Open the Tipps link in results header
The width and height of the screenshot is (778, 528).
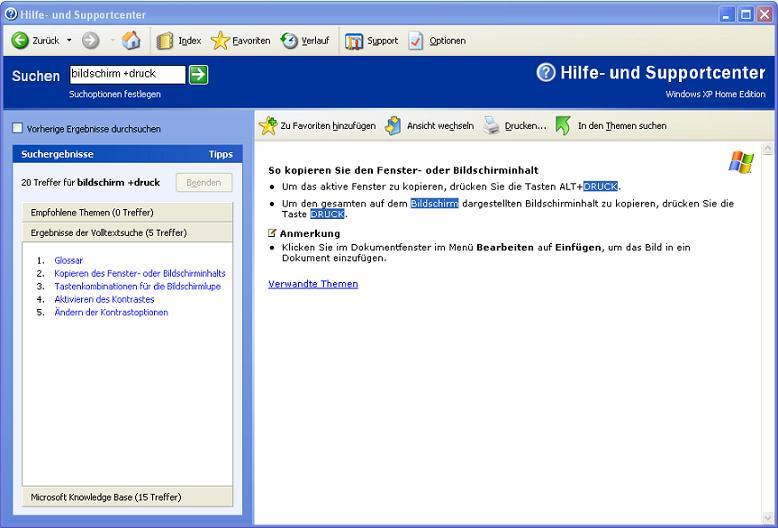(x=221, y=154)
